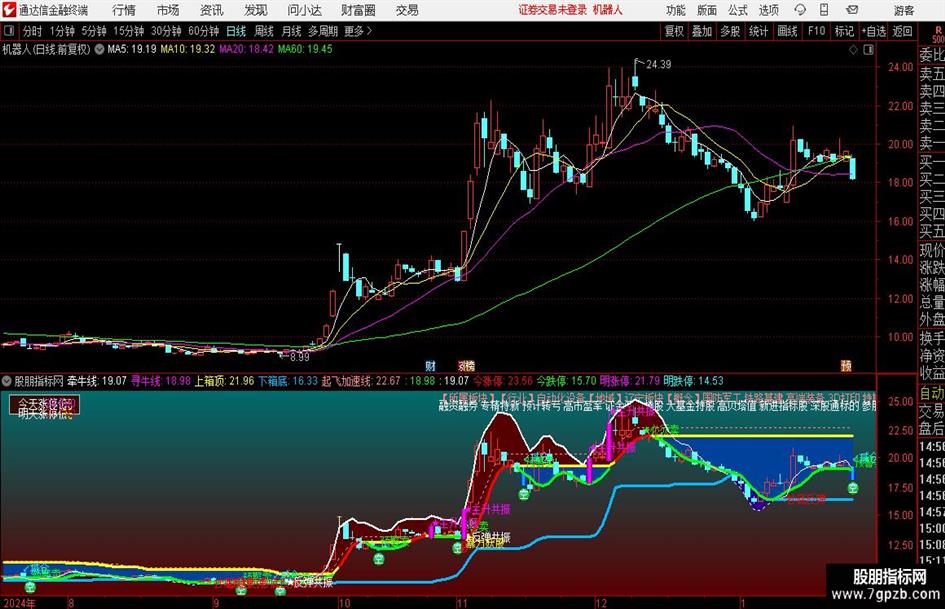This screenshot has height=609, width=945.
Task: Click the 预 forecast marker on chart
Action: [846, 365]
